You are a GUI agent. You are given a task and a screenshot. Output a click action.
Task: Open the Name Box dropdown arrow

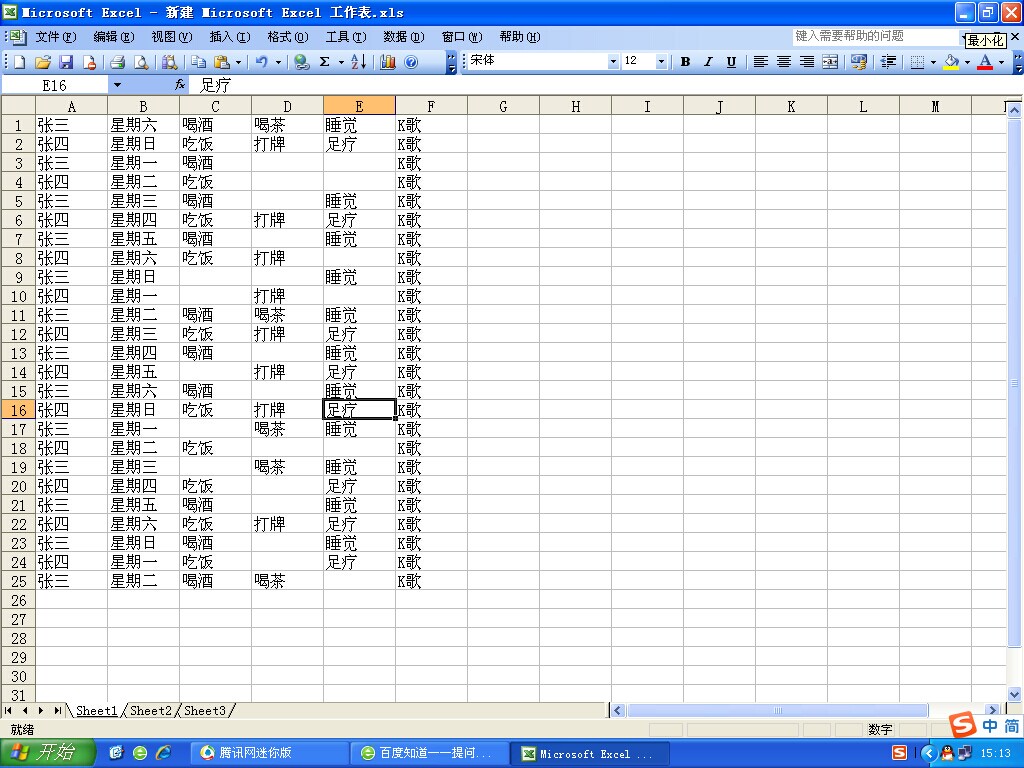pos(117,86)
